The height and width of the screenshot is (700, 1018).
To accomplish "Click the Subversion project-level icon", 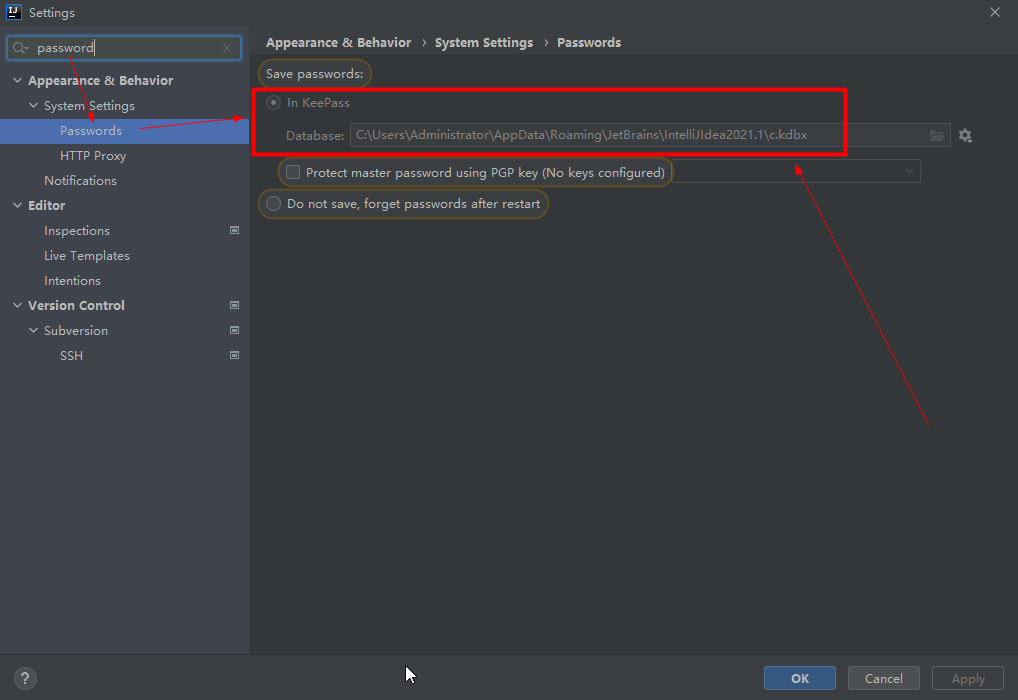I will (234, 331).
